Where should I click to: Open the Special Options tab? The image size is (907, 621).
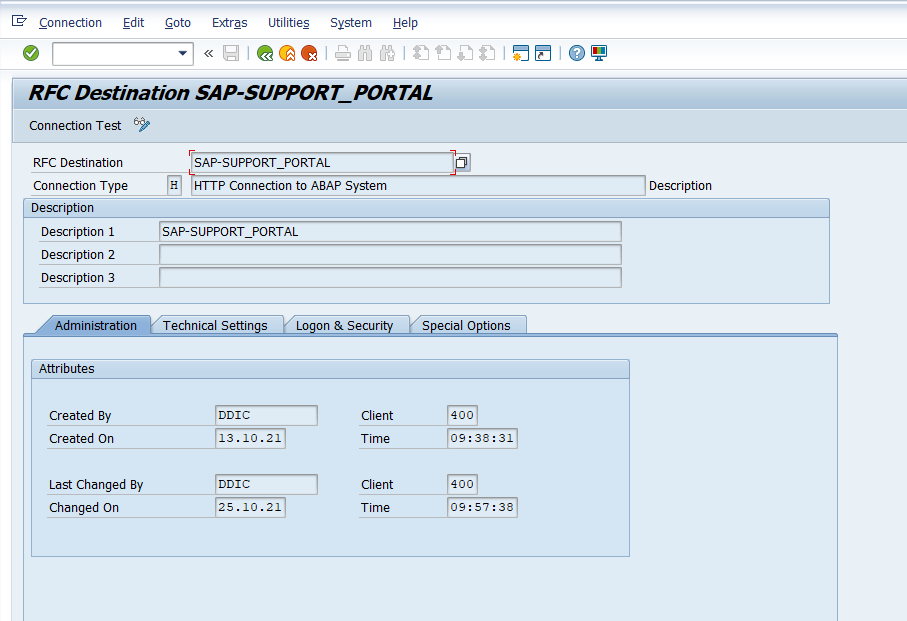pos(466,325)
